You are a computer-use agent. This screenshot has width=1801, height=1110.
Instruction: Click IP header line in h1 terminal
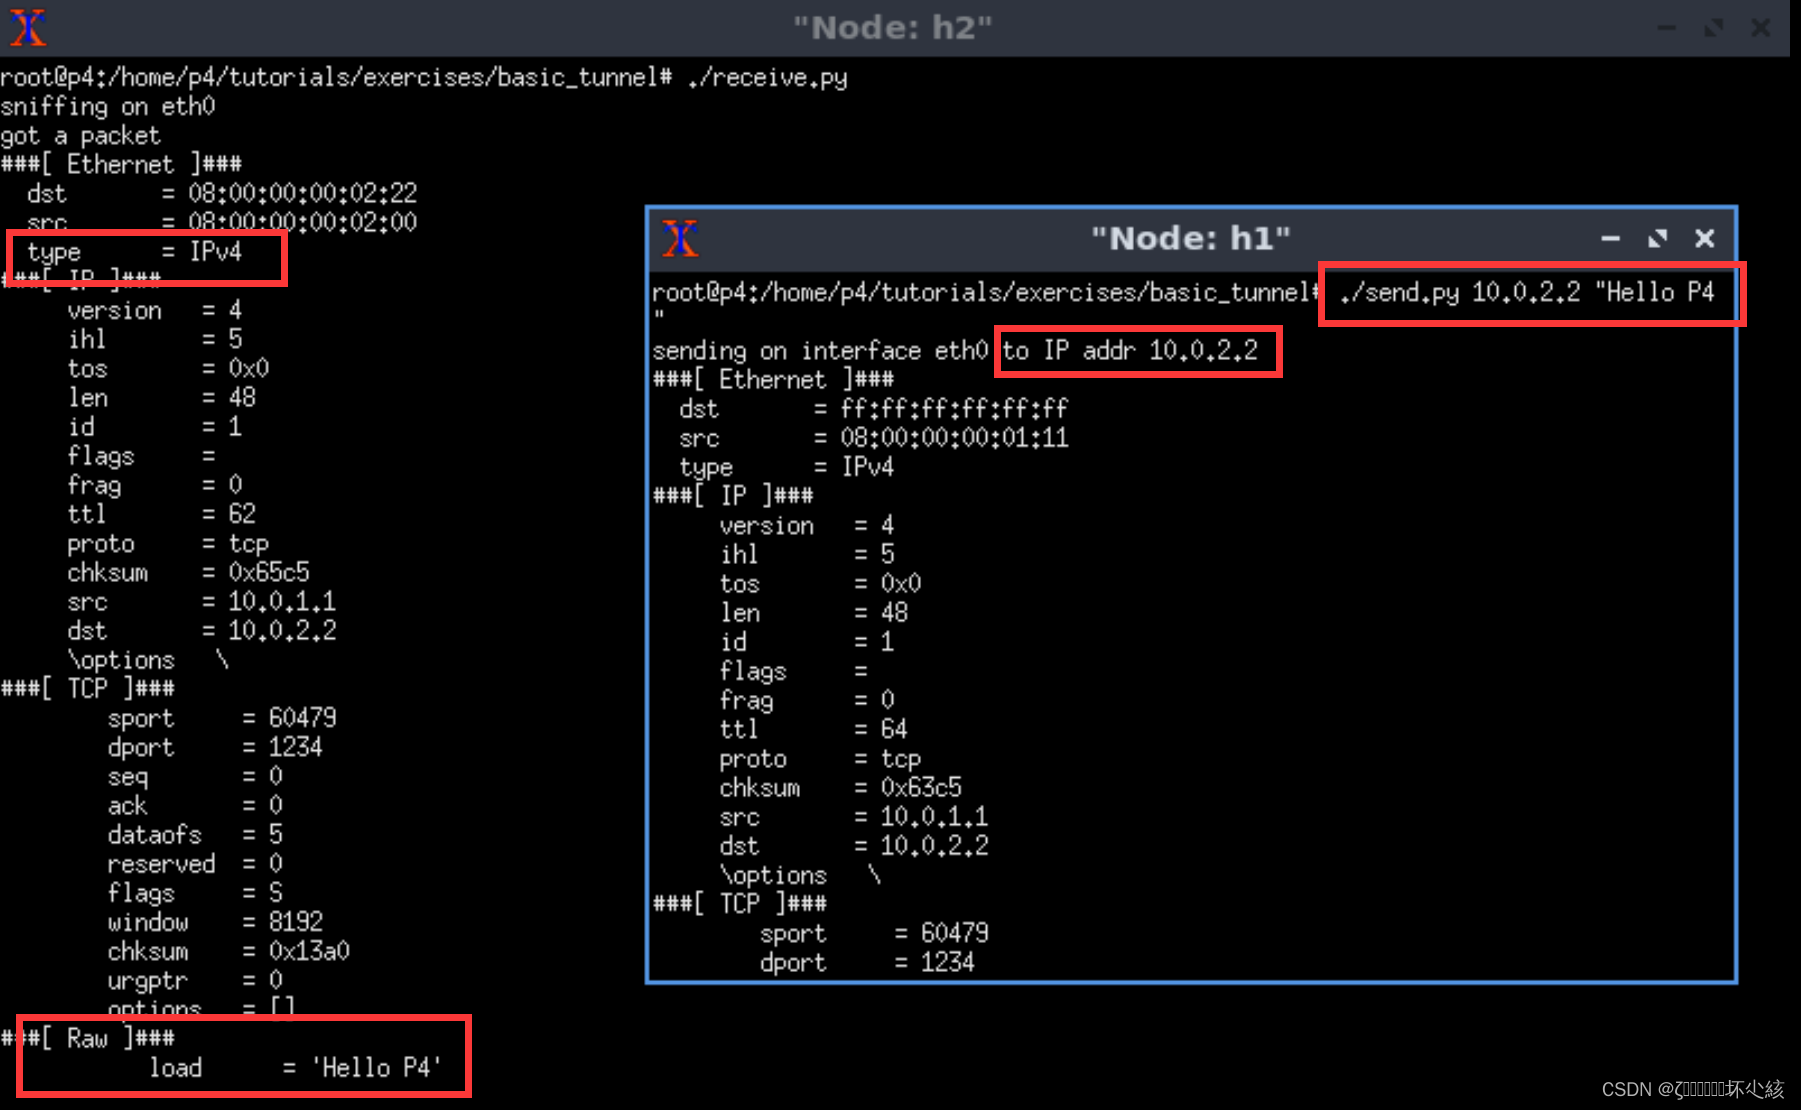point(733,496)
